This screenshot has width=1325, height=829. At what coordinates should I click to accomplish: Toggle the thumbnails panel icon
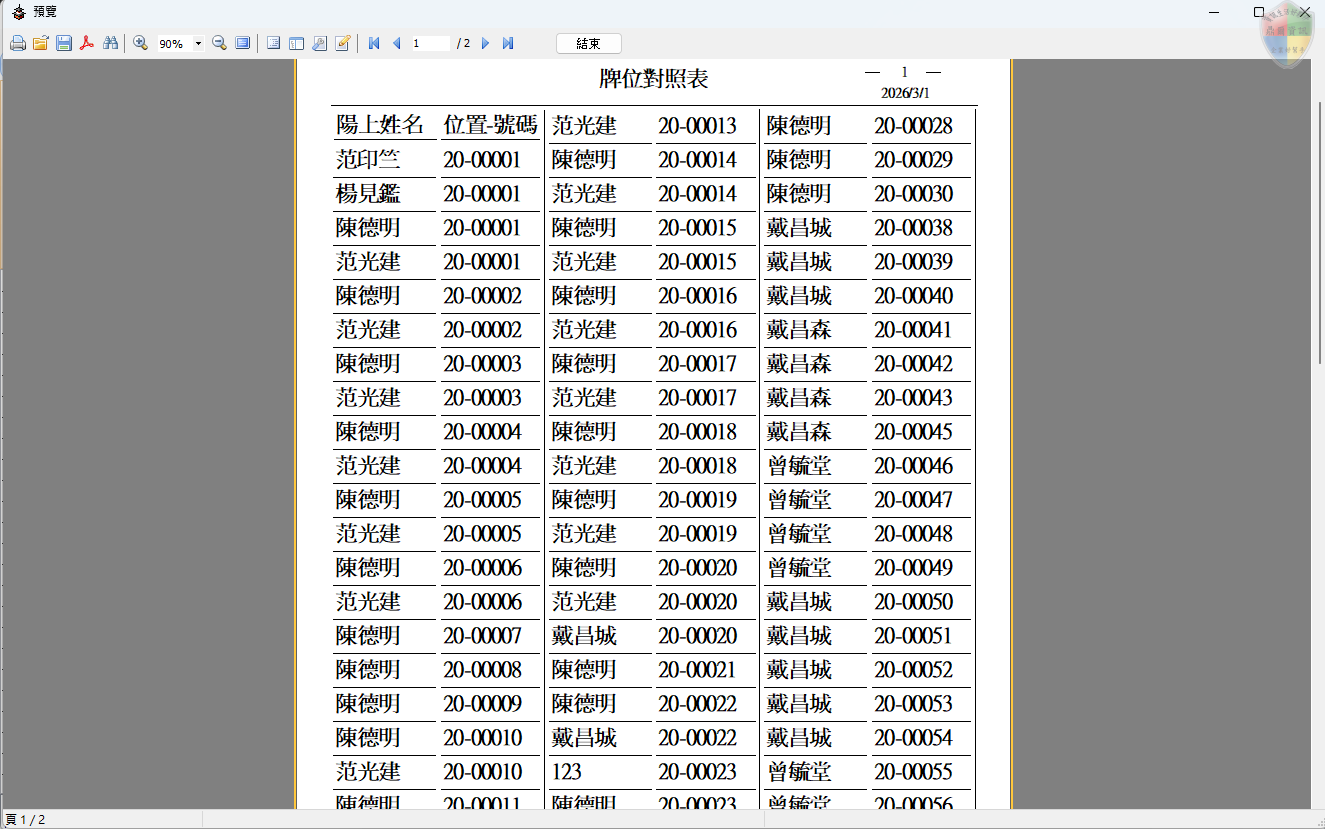(296, 43)
